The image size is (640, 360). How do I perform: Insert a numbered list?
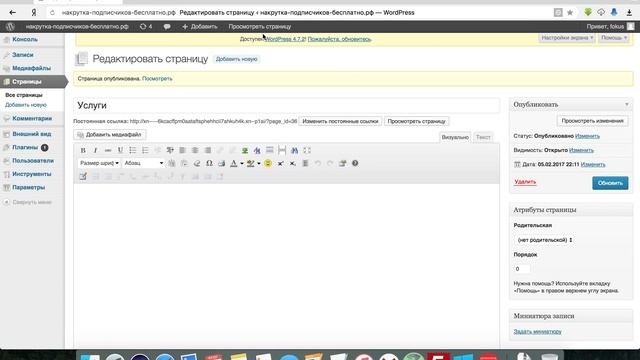click(x=145, y=150)
